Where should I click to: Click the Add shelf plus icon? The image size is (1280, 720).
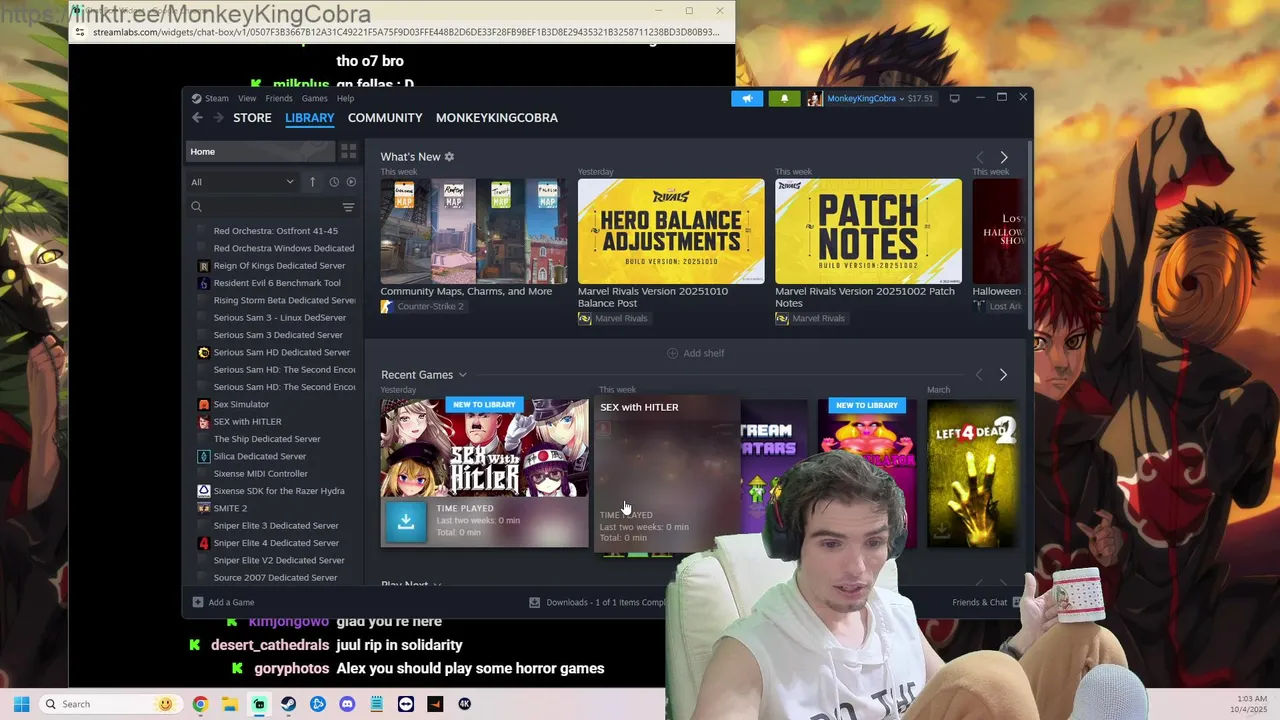coord(672,353)
